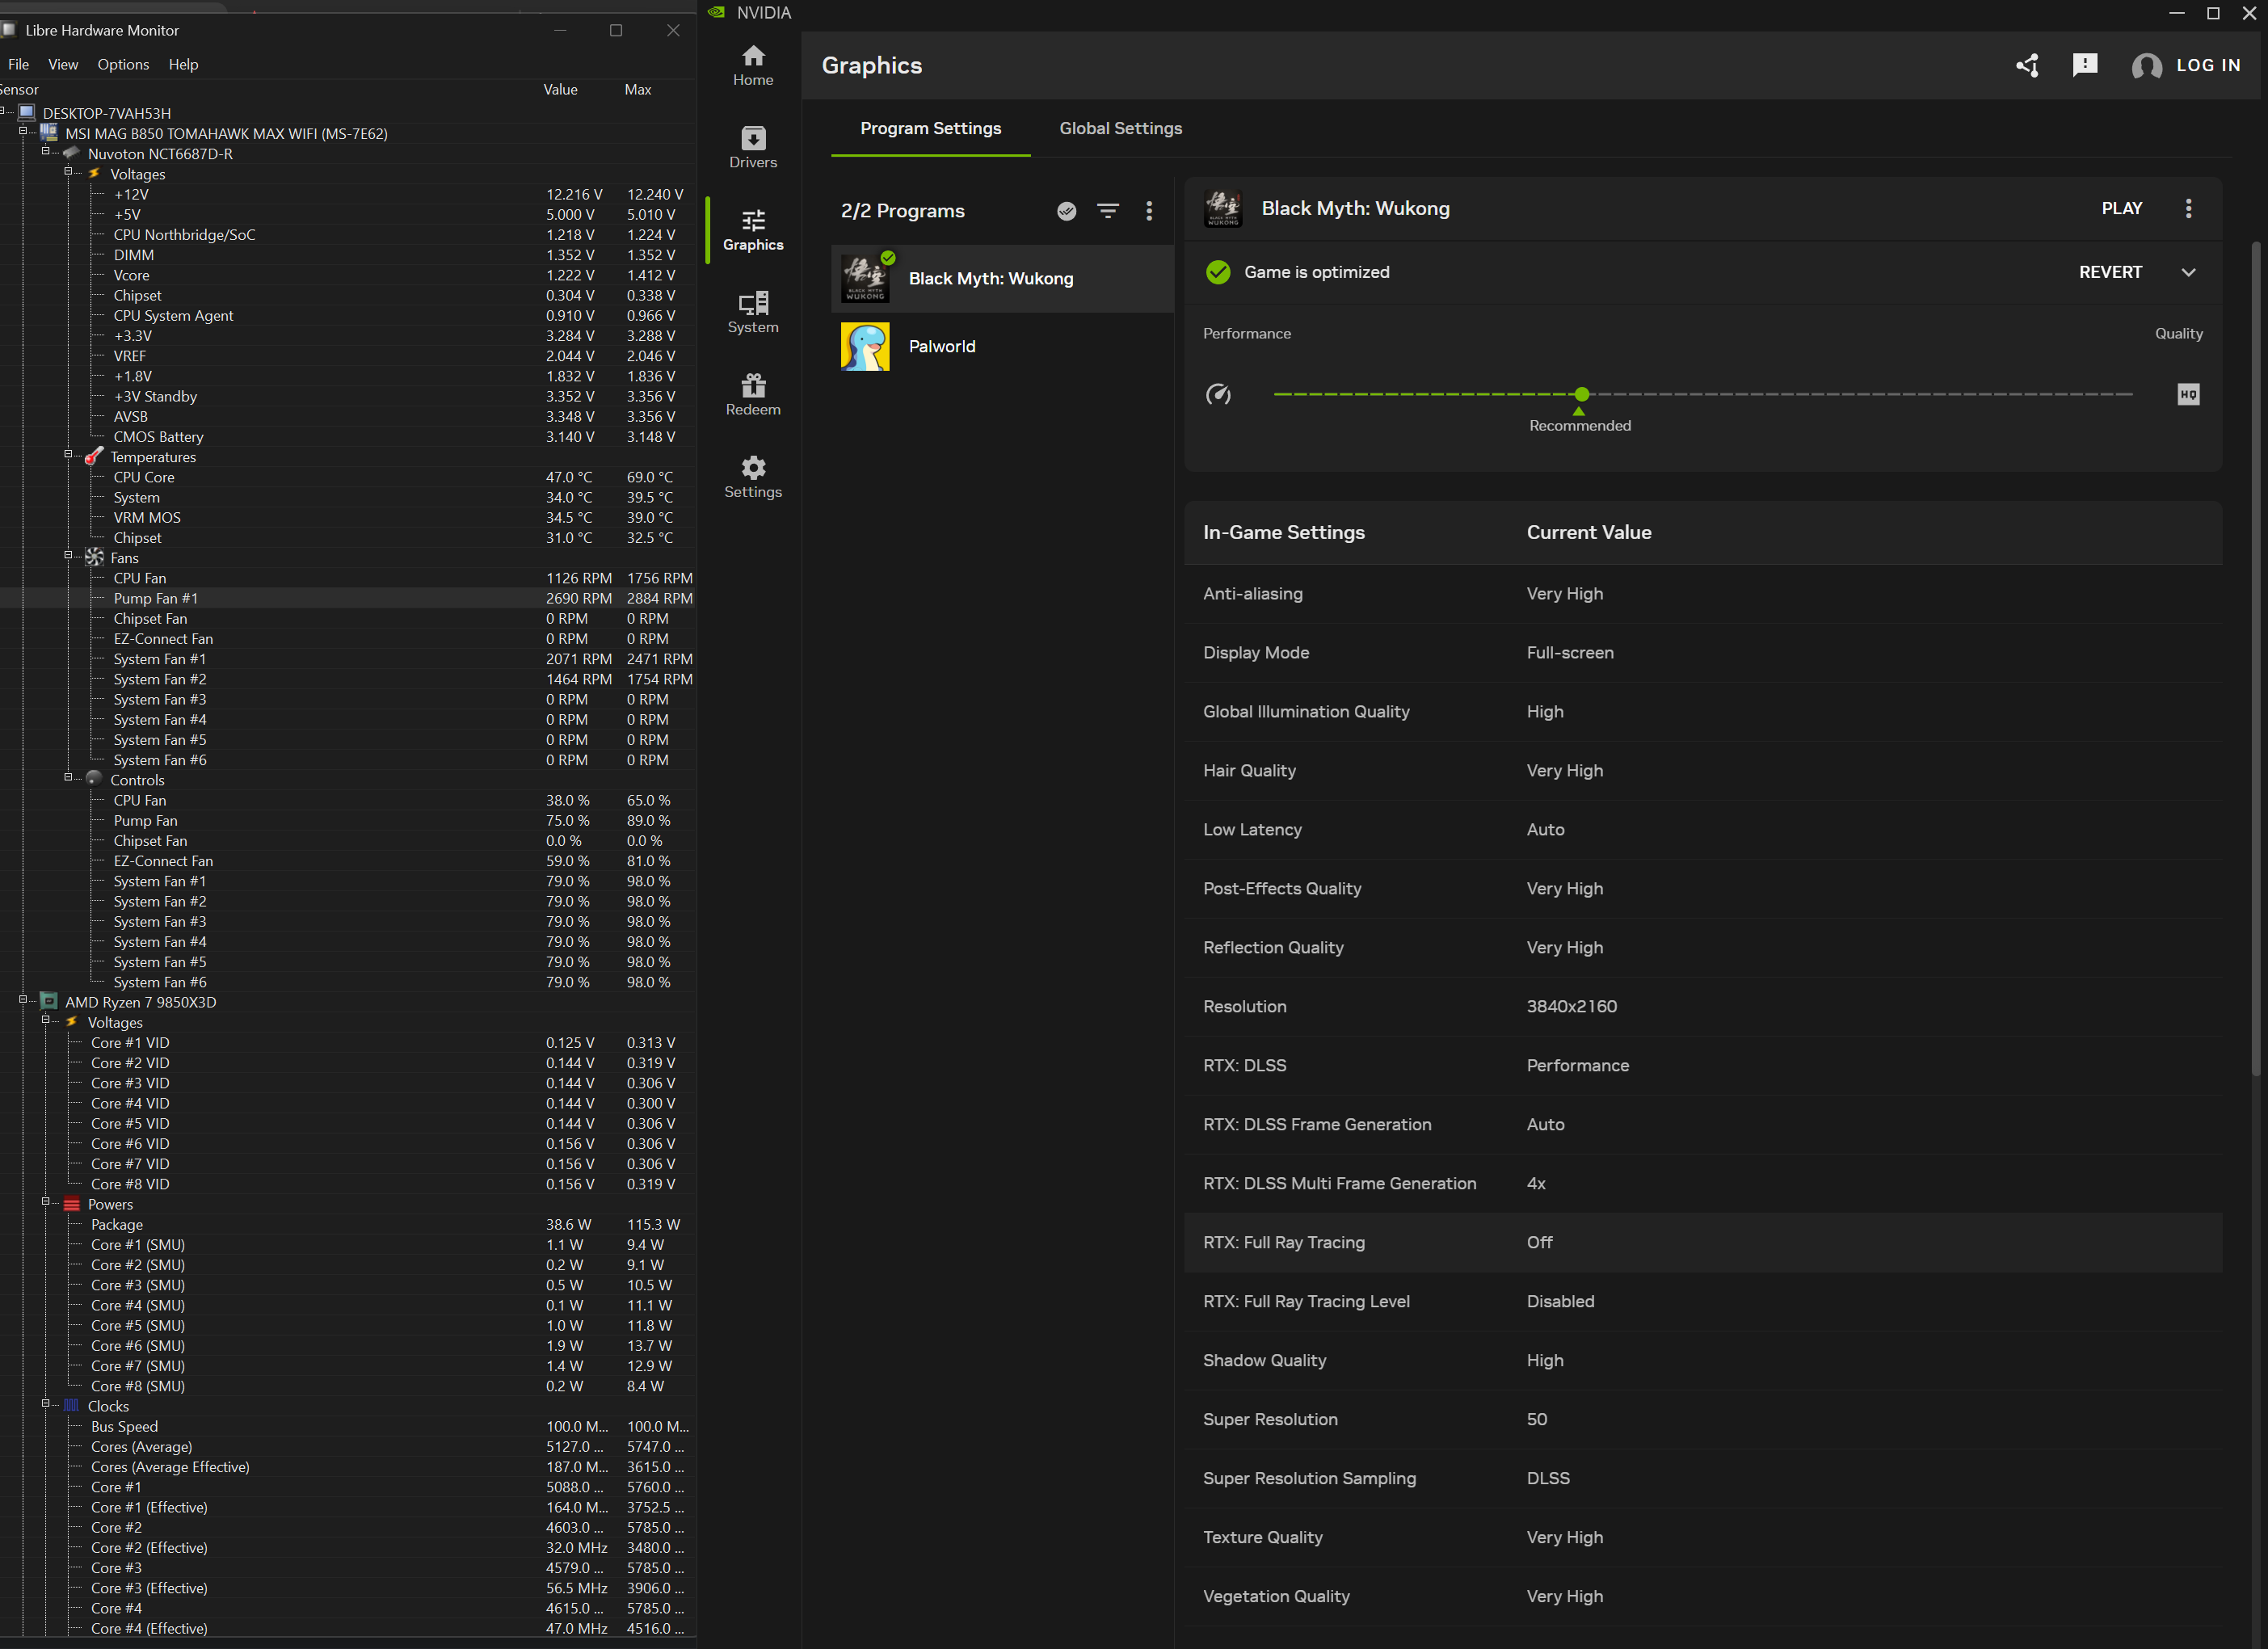Open the Options menu in Libre Hardware Monitor
Screen dimensions: 2268x1649
pos(123,64)
